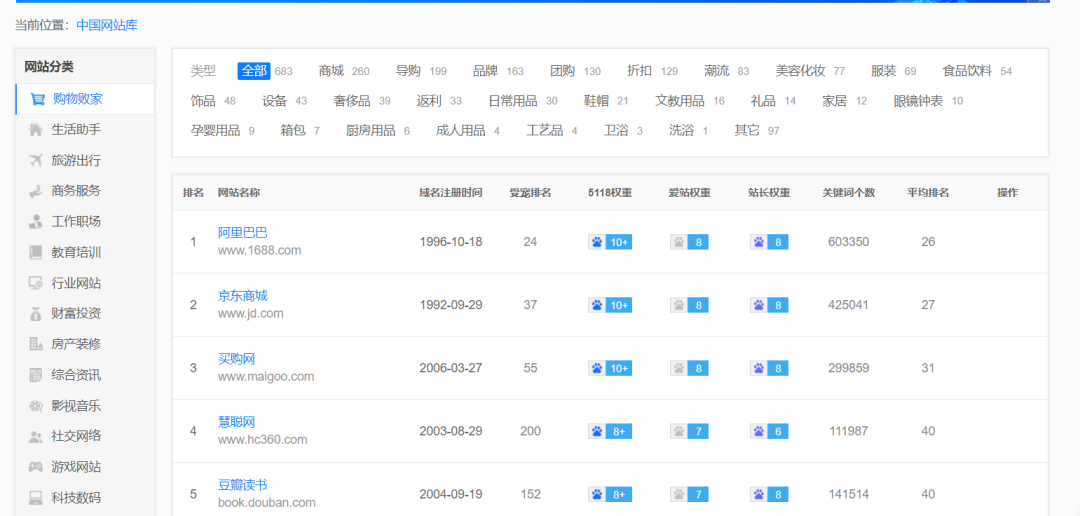Click the laptop icon beside 科技数码
Viewport: 1080px width, 516px height.
pos(36,497)
